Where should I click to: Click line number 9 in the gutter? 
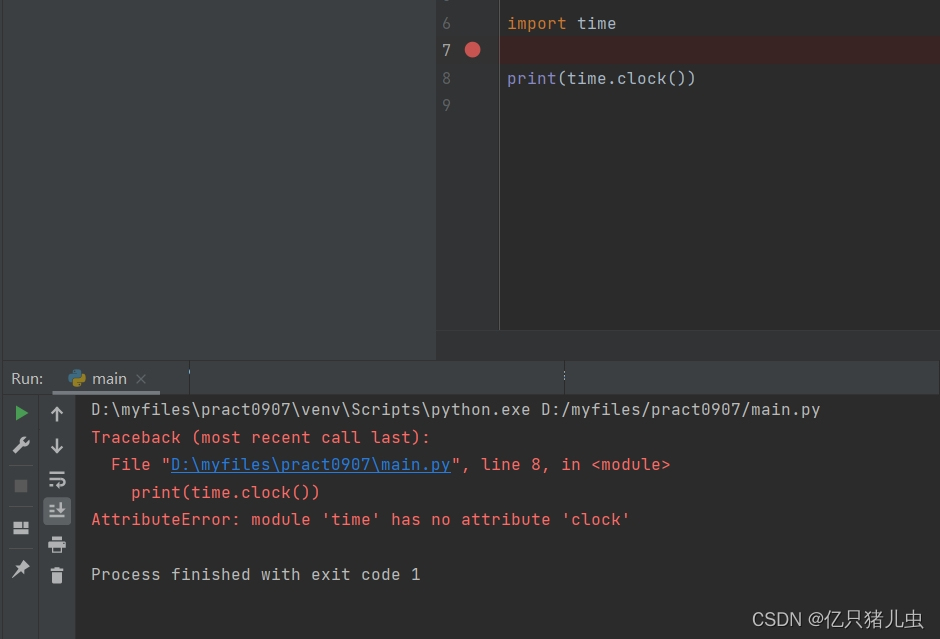click(x=446, y=105)
